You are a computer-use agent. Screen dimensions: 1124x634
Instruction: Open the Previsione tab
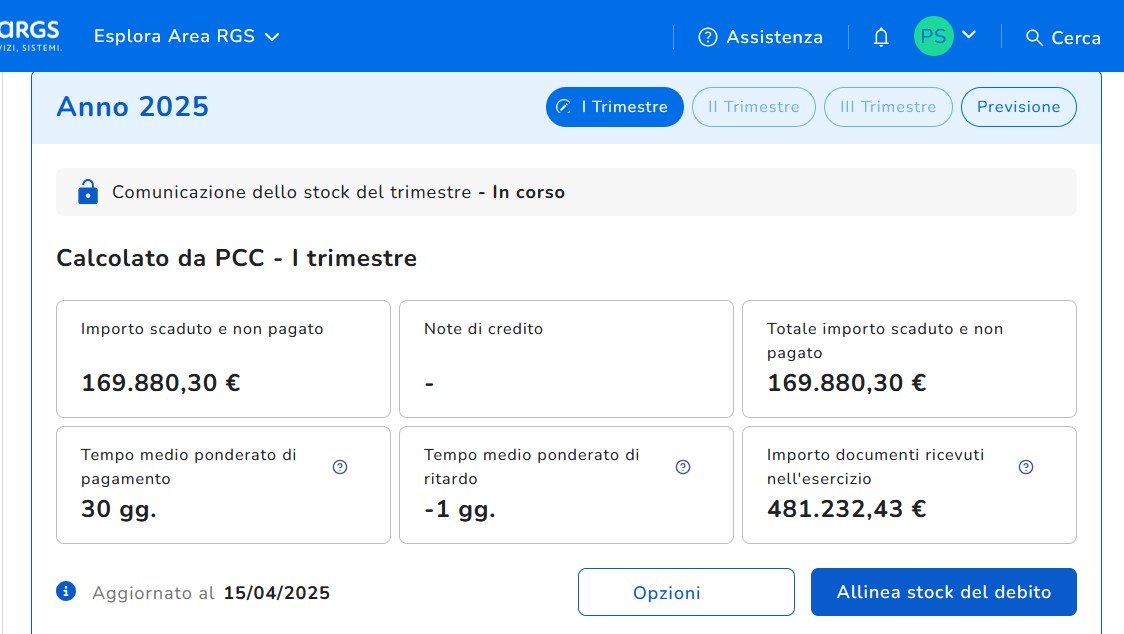[1018, 107]
